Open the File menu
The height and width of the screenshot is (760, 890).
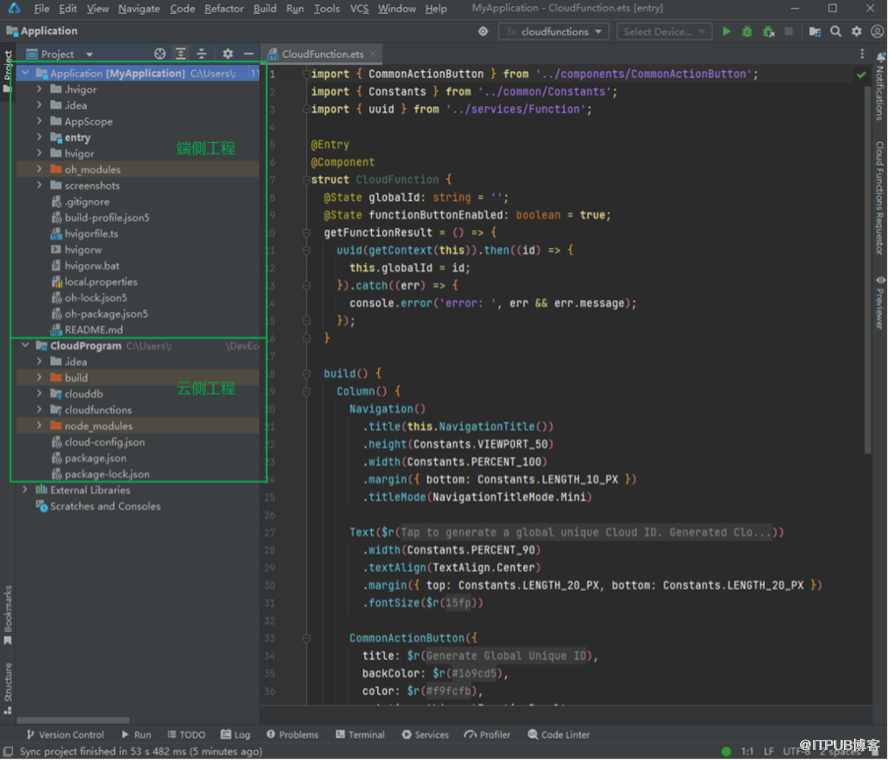click(x=41, y=9)
